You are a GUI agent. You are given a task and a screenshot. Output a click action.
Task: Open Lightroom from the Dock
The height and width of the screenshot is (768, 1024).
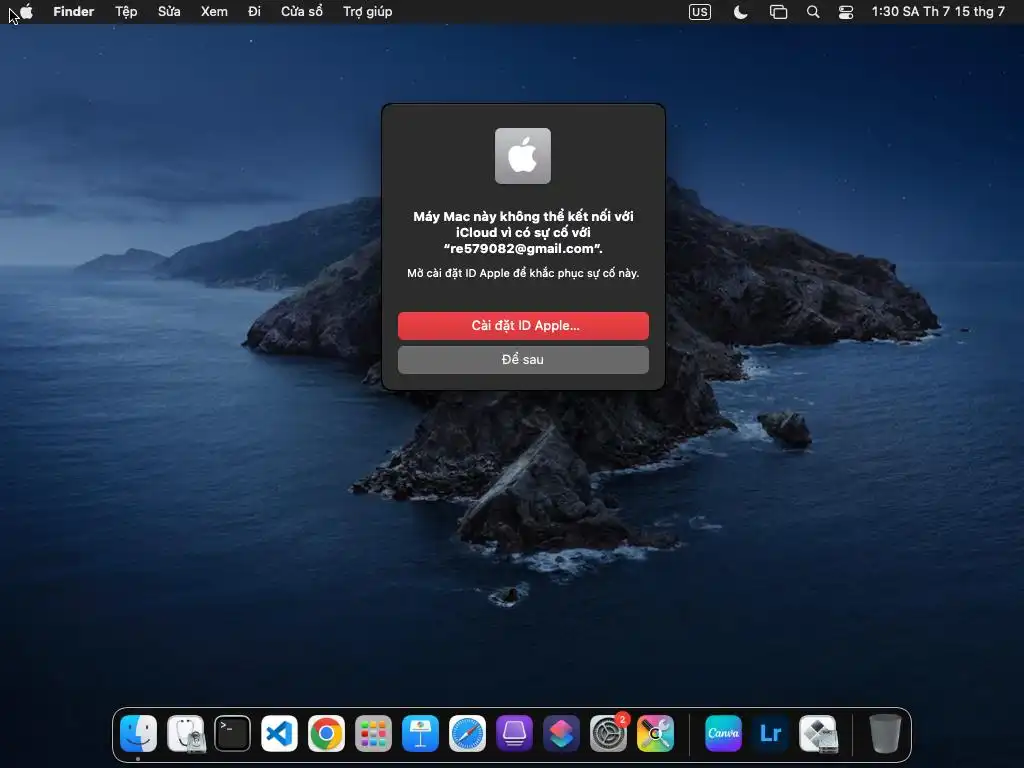(771, 733)
